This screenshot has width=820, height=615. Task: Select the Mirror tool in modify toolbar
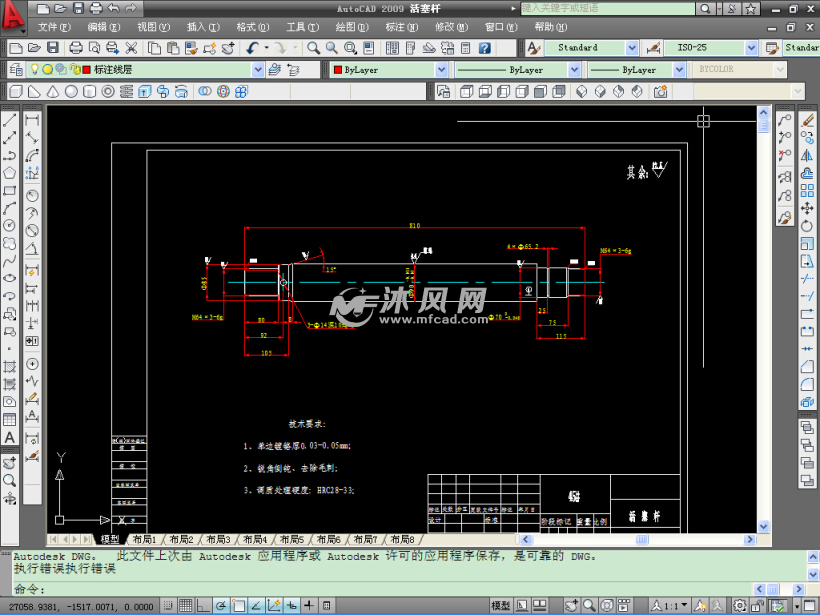pos(808,156)
